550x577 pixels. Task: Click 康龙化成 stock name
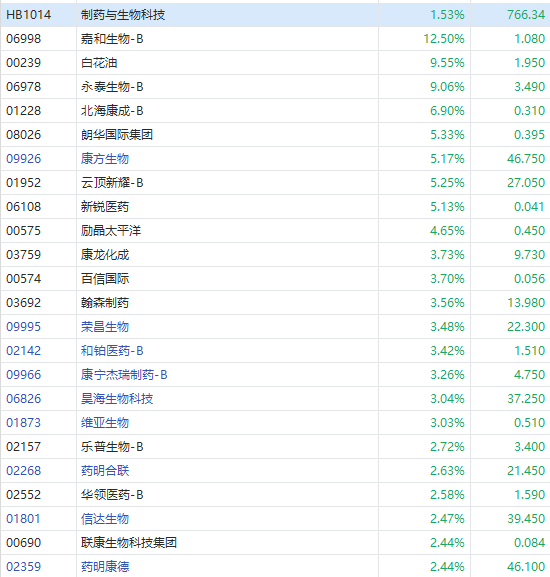105,255
